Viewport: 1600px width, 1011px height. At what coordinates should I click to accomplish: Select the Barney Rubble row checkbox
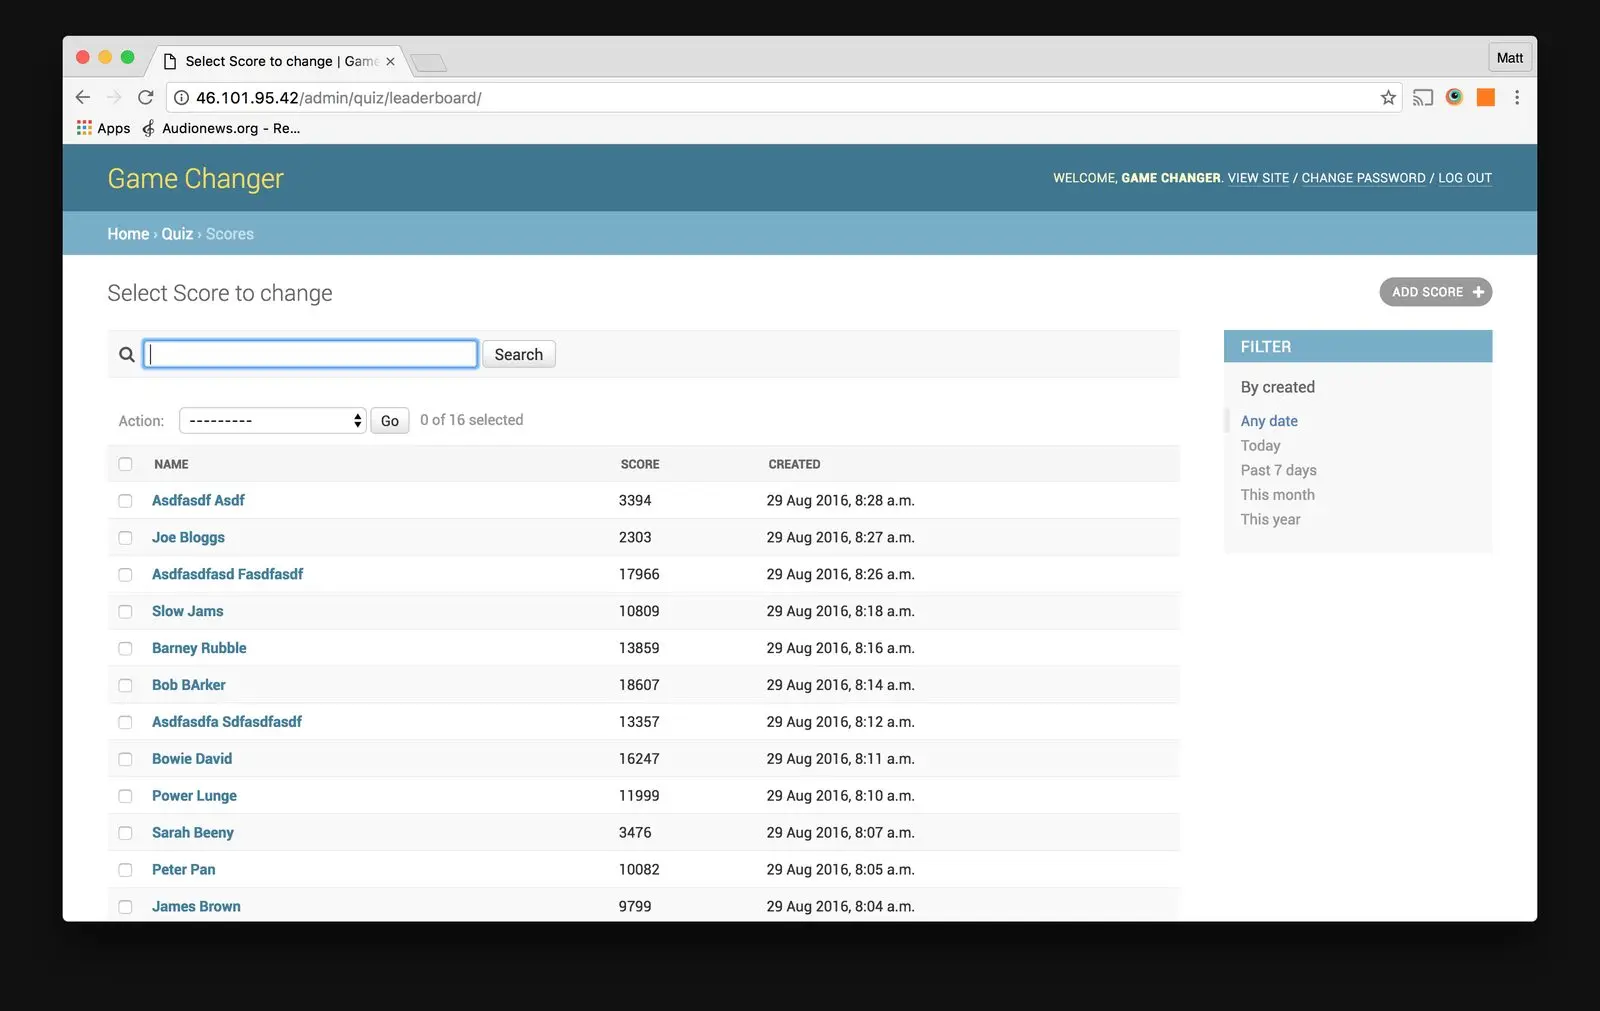[x=125, y=648]
